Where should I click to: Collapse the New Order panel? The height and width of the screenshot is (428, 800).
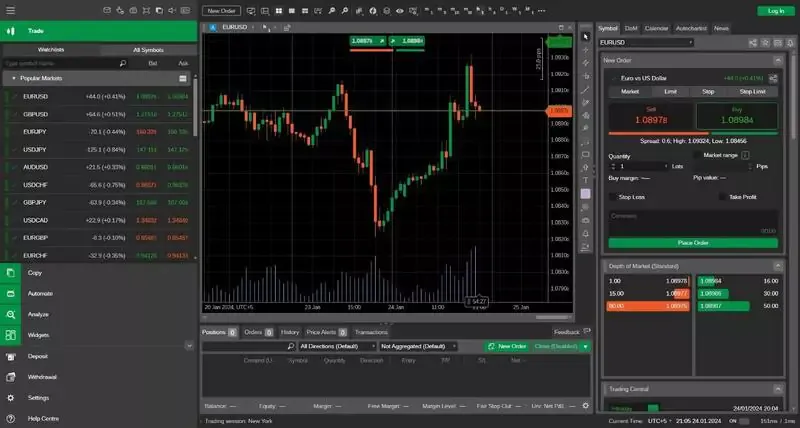(778, 61)
